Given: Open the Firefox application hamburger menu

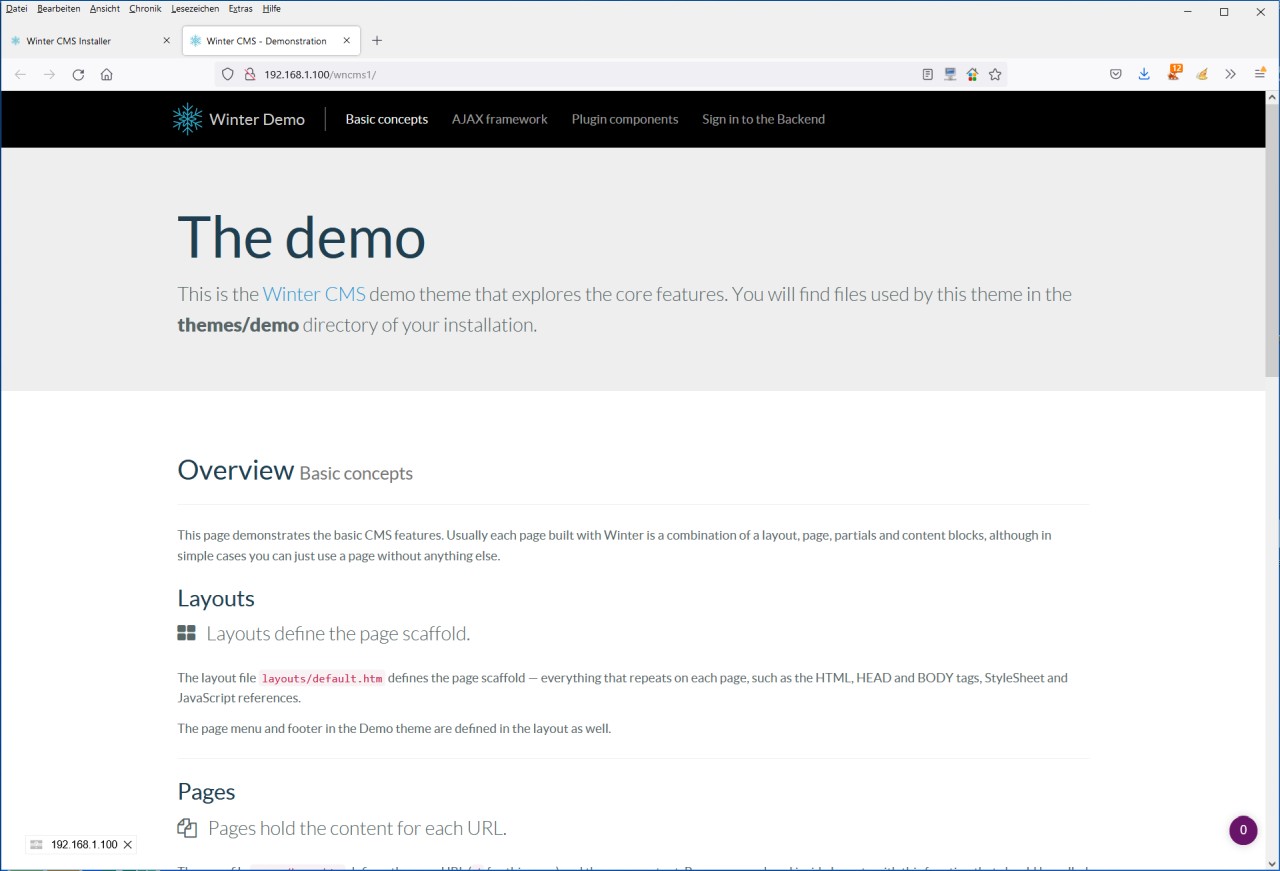Looking at the screenshot, I should coord(1260,74).
